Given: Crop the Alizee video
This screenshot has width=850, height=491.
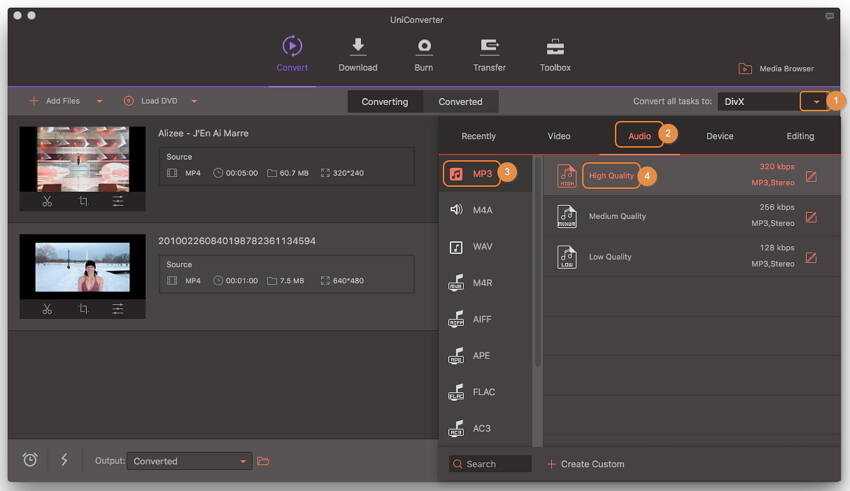Looking at the screenshot, I should tap(83, 201).
